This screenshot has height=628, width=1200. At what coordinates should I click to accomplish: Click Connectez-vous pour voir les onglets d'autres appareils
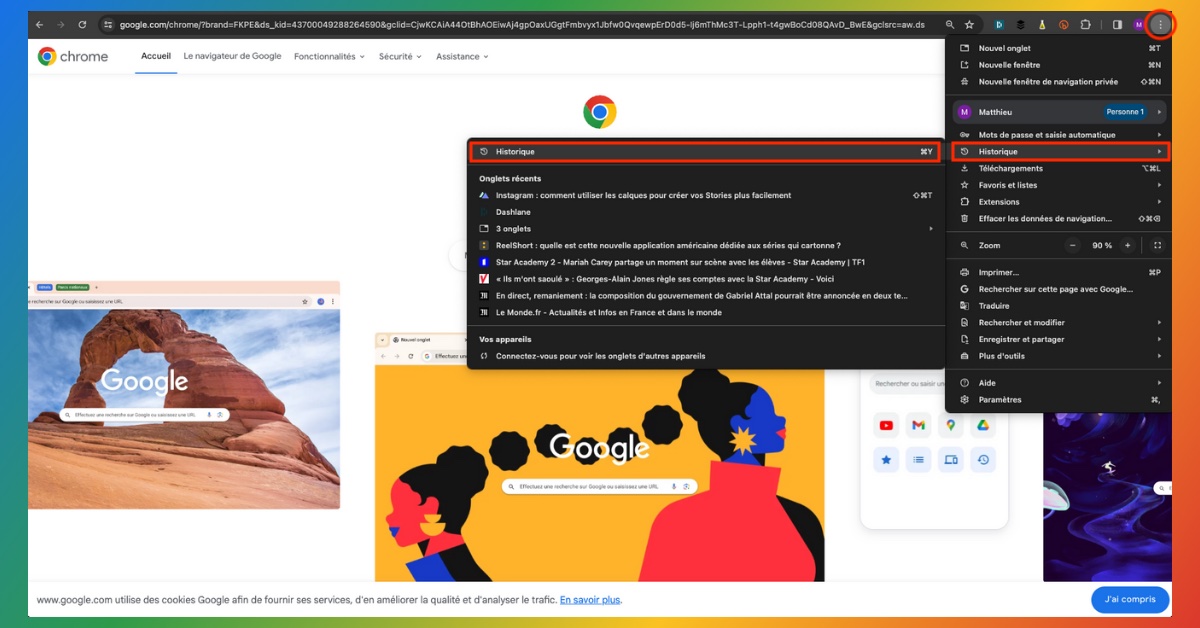pos(705,356)
